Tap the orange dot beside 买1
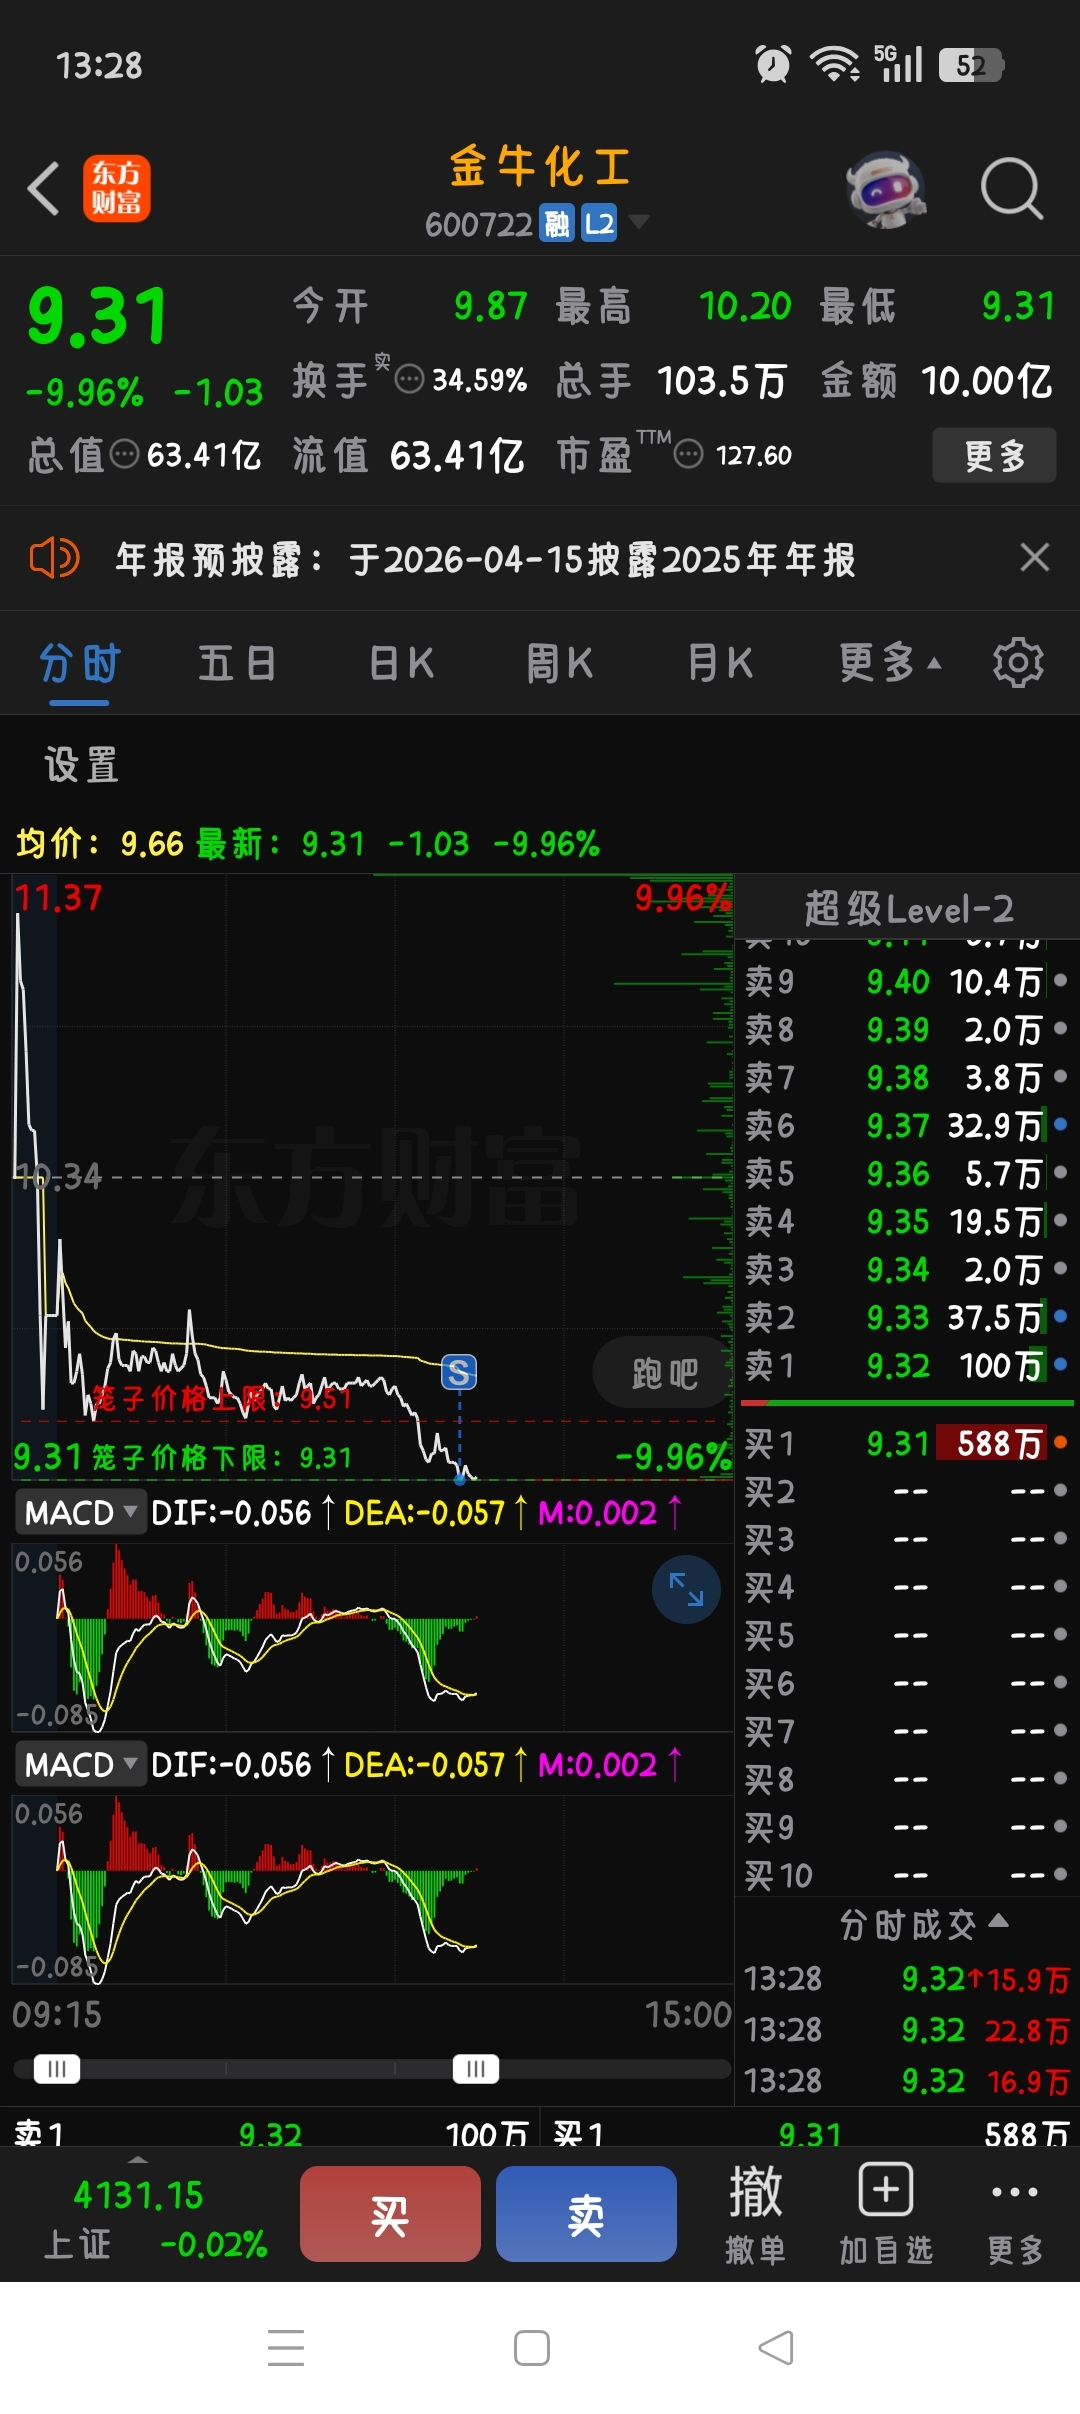 click(1060, 1441)
